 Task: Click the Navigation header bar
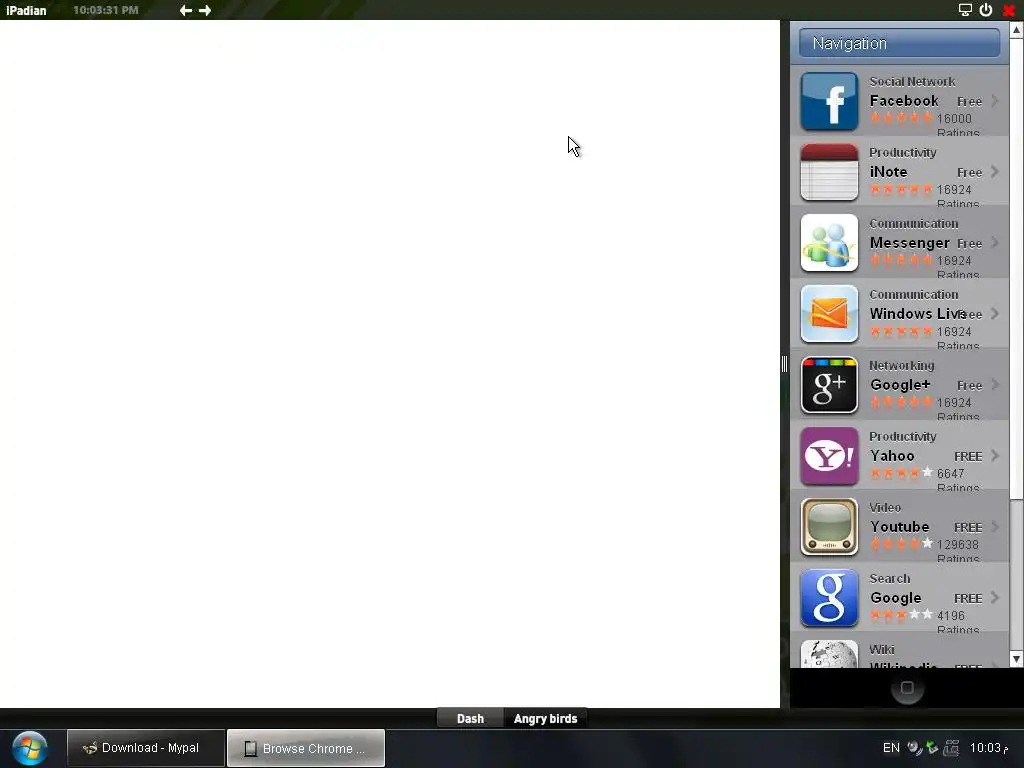coord(899,43)
